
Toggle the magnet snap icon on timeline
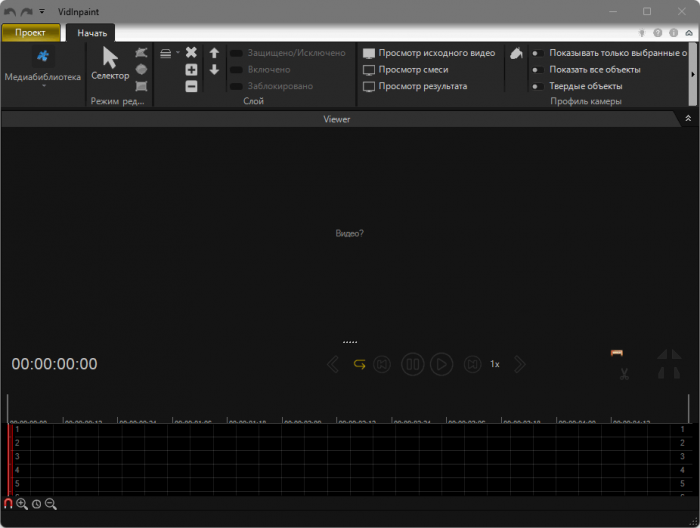[x=8, y=504]
